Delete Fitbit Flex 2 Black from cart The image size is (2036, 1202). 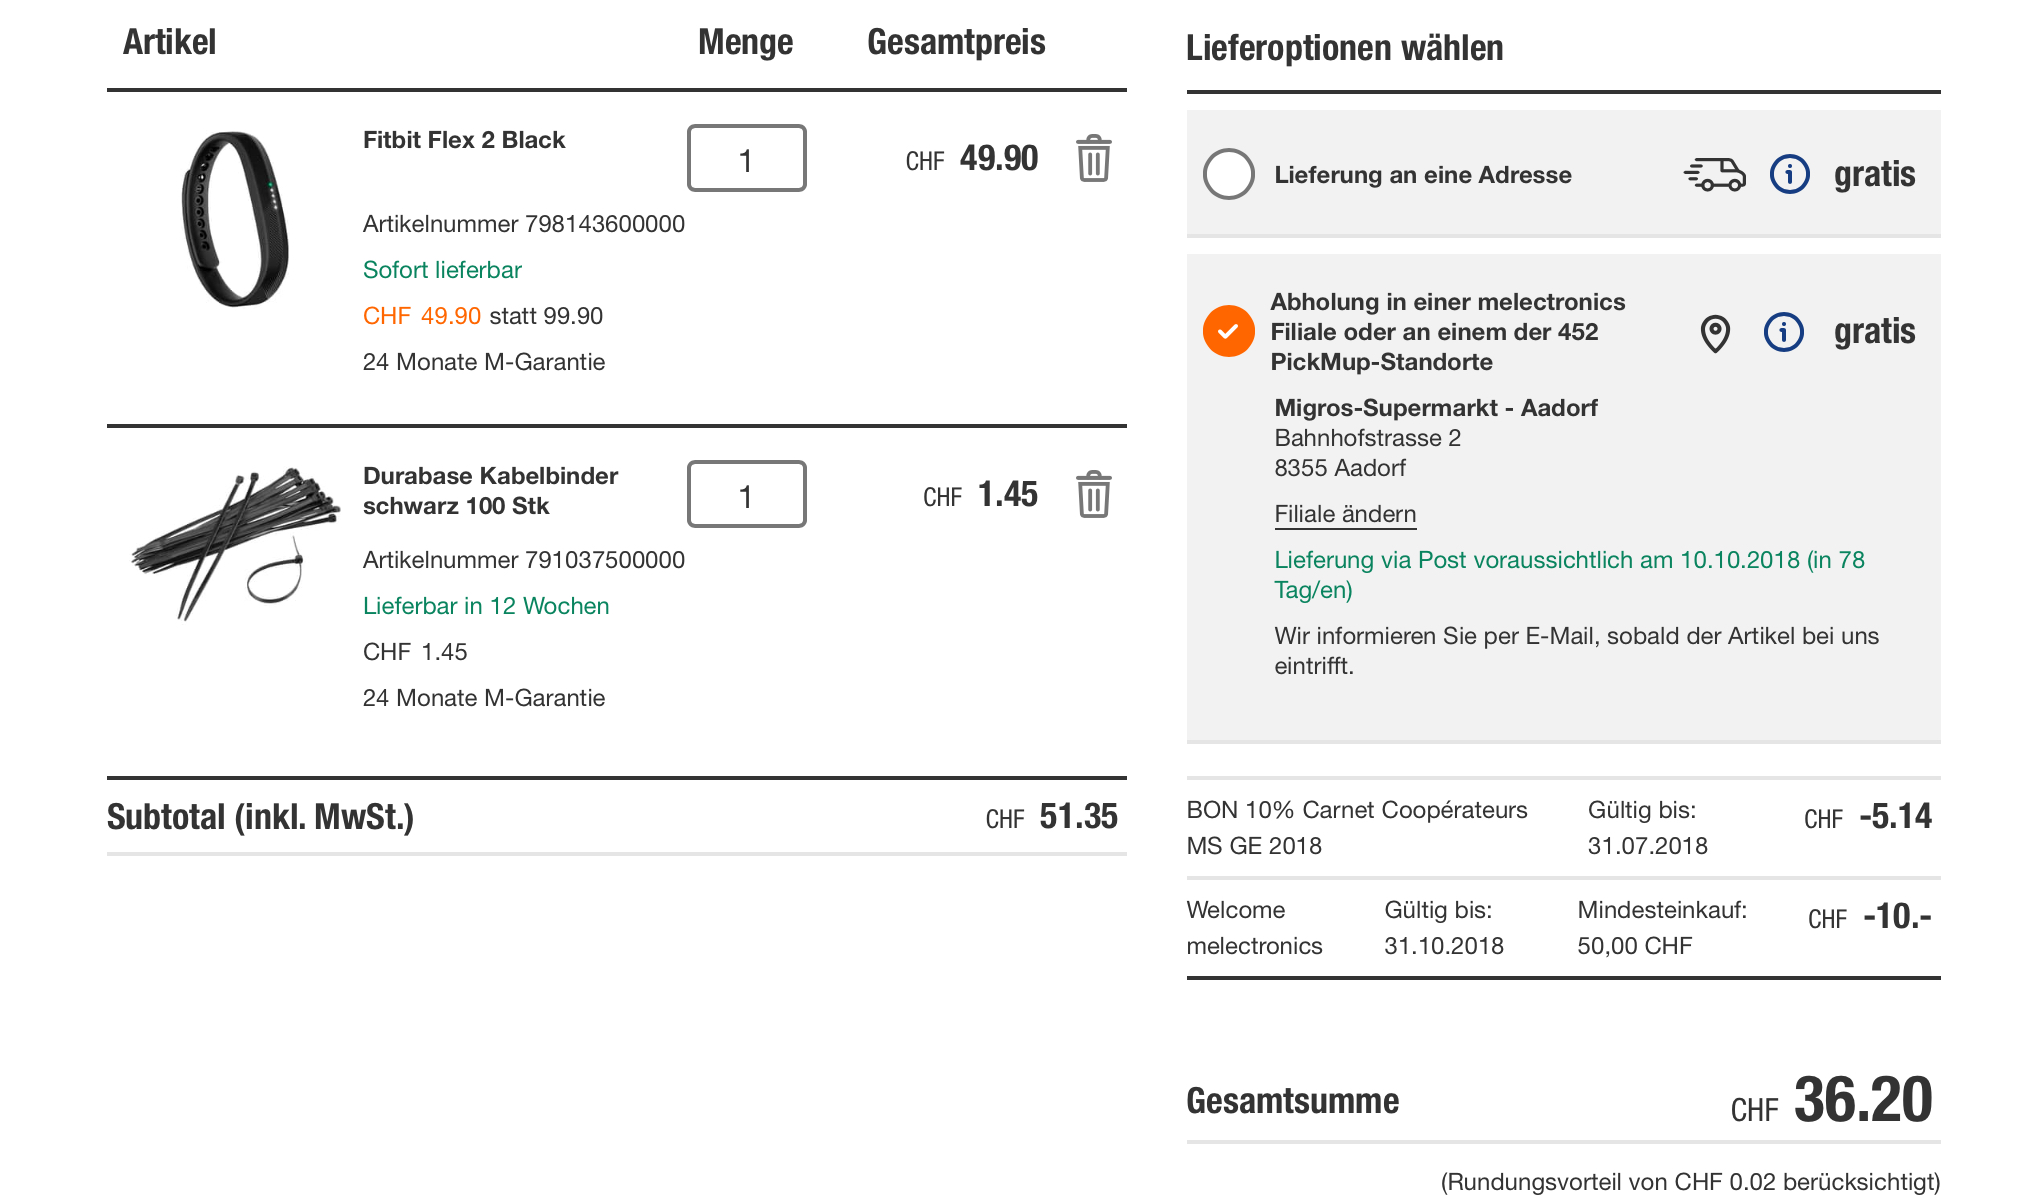1093,159
